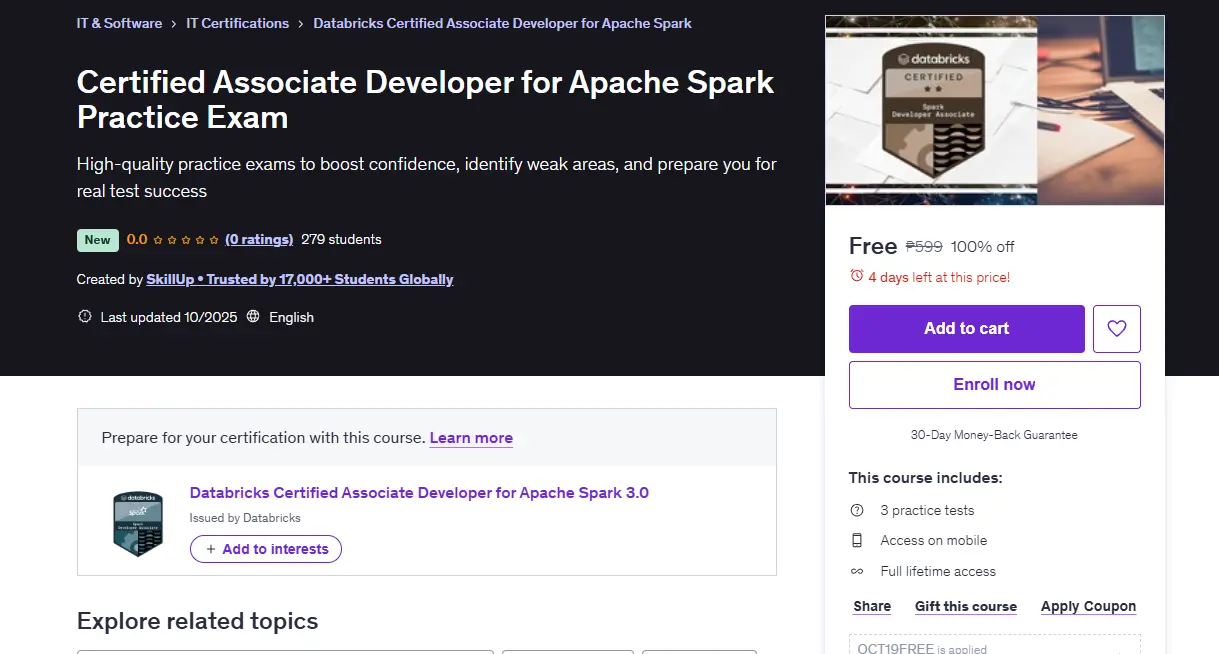Click the 3 practice tests text
Image resolution: width=1219 pixels, height=654 pixels.
(927, 510)
